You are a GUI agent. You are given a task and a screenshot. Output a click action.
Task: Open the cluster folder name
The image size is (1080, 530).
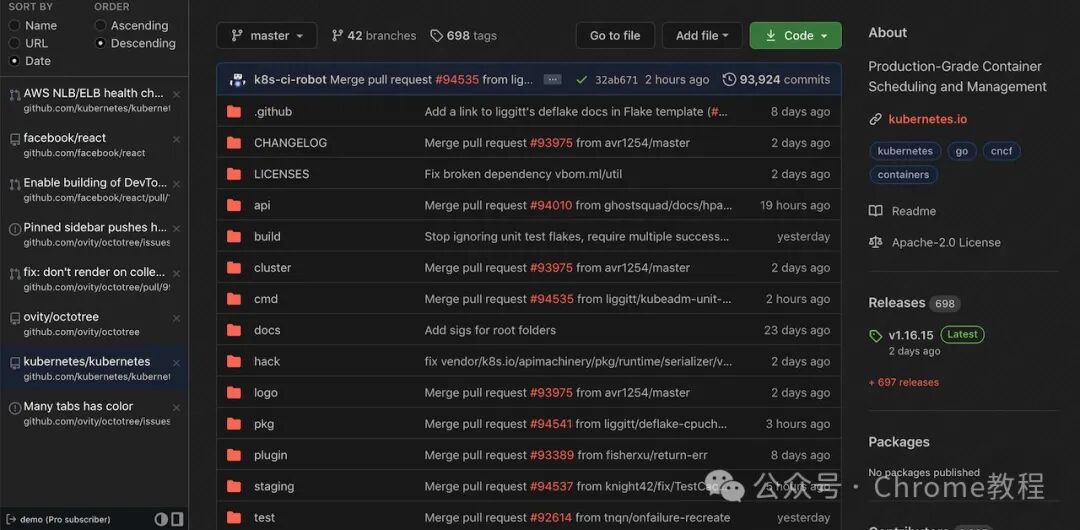[273, 267]
